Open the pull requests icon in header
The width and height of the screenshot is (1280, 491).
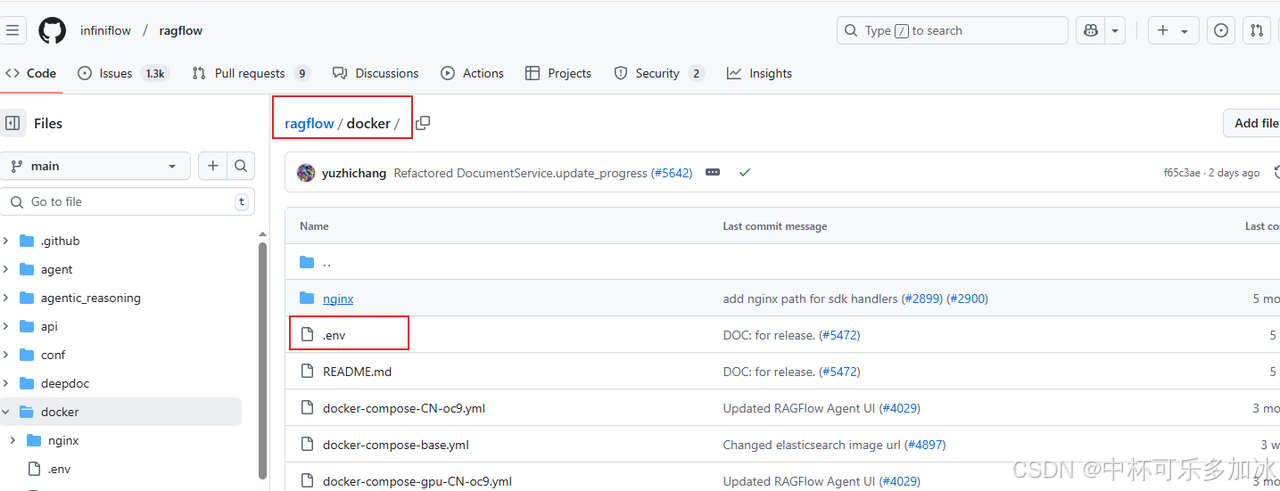click(1257, 30)
